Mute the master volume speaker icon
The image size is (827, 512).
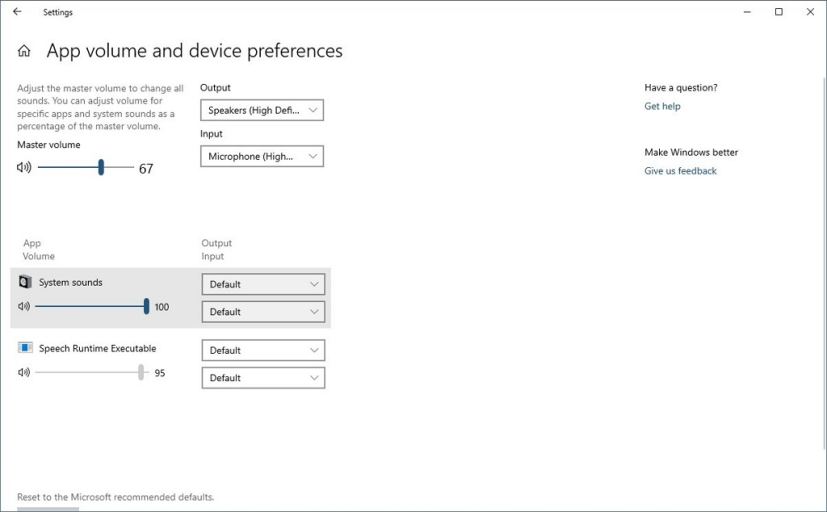[x=24, y=168]
